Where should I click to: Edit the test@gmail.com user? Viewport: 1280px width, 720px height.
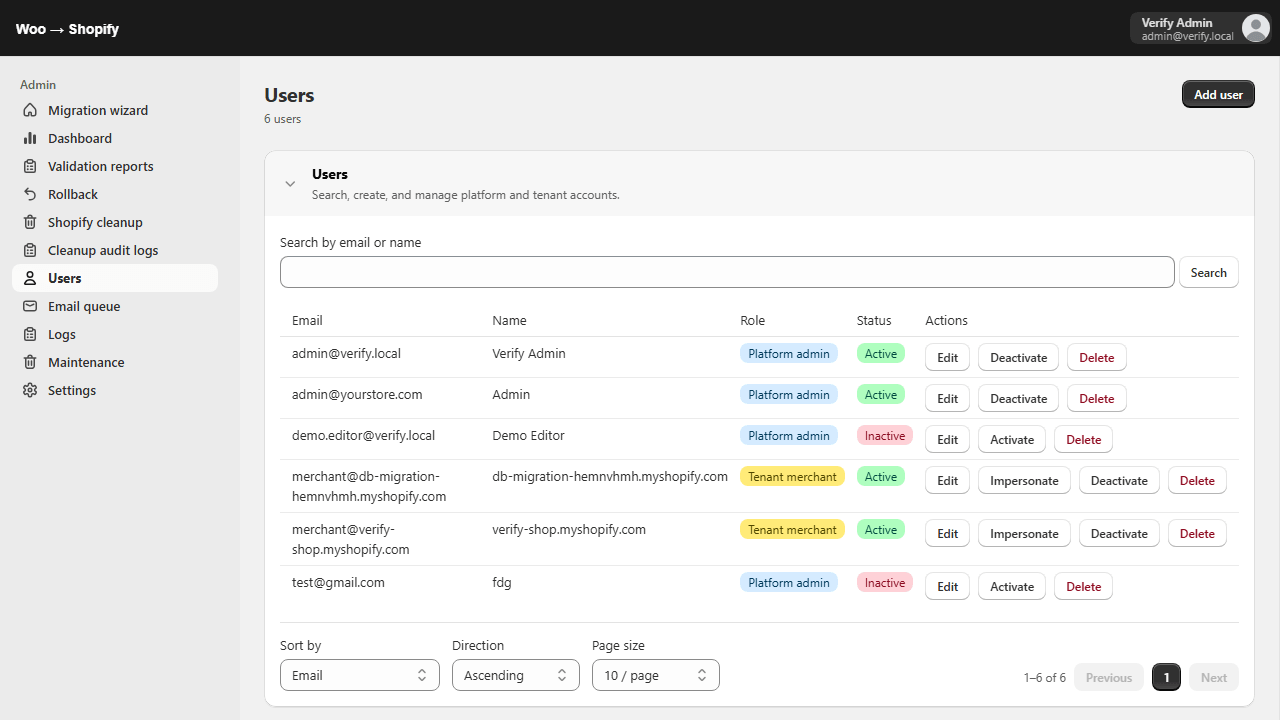947,586
